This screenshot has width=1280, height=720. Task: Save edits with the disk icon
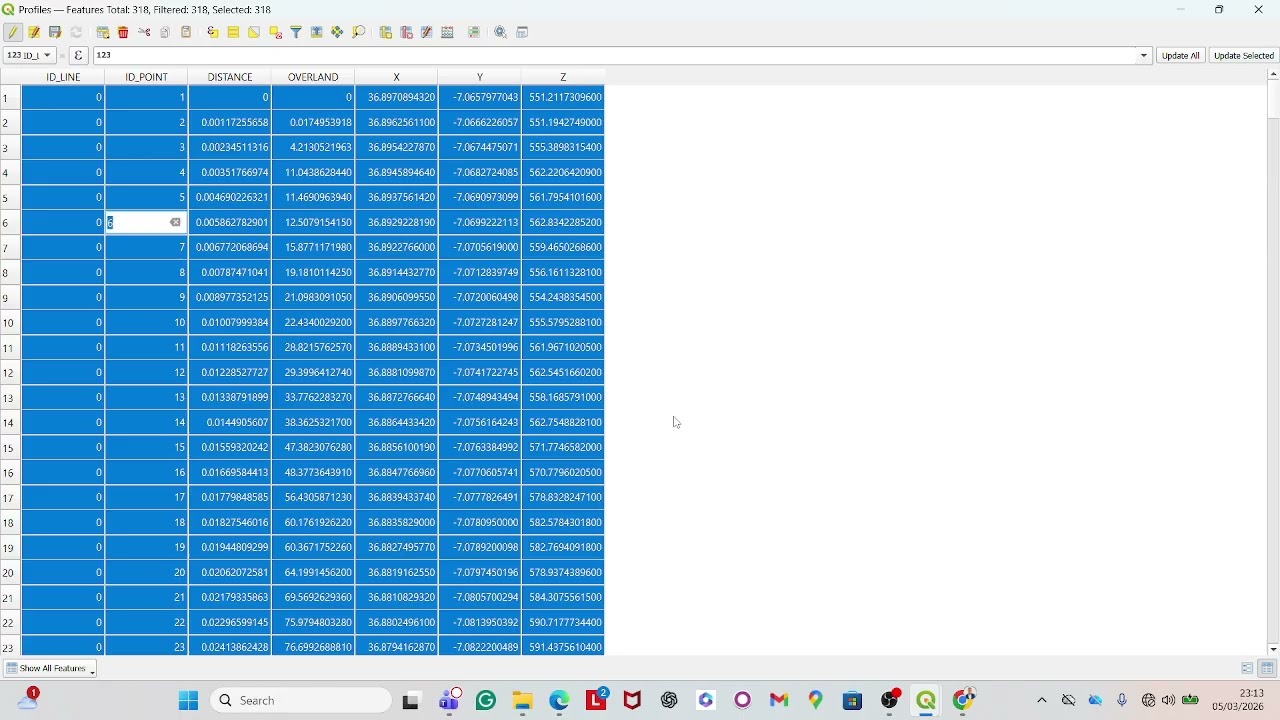55,32
